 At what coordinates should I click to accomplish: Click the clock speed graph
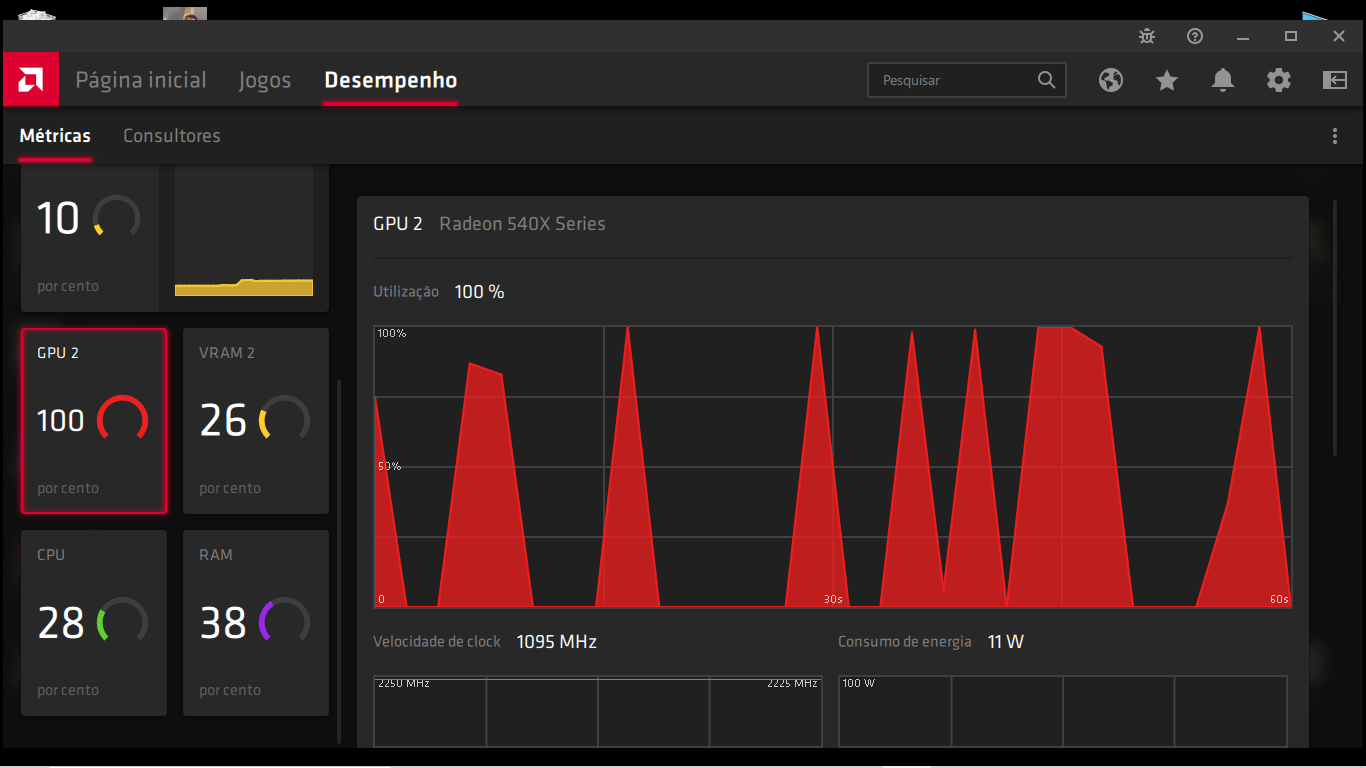[598, 711]
